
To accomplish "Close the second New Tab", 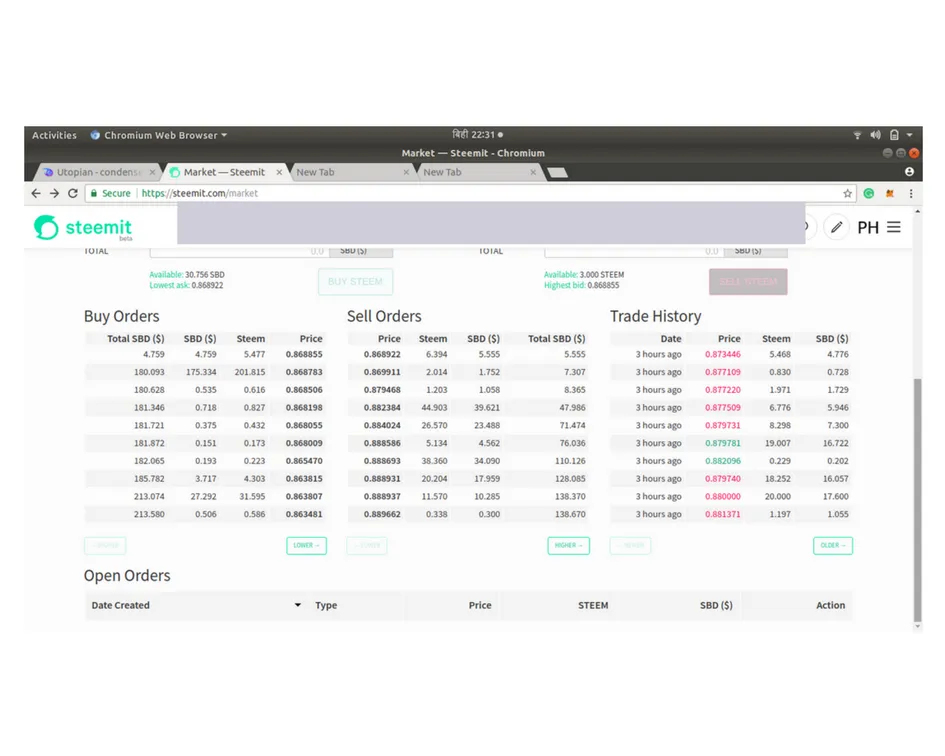I will [533, 172].
